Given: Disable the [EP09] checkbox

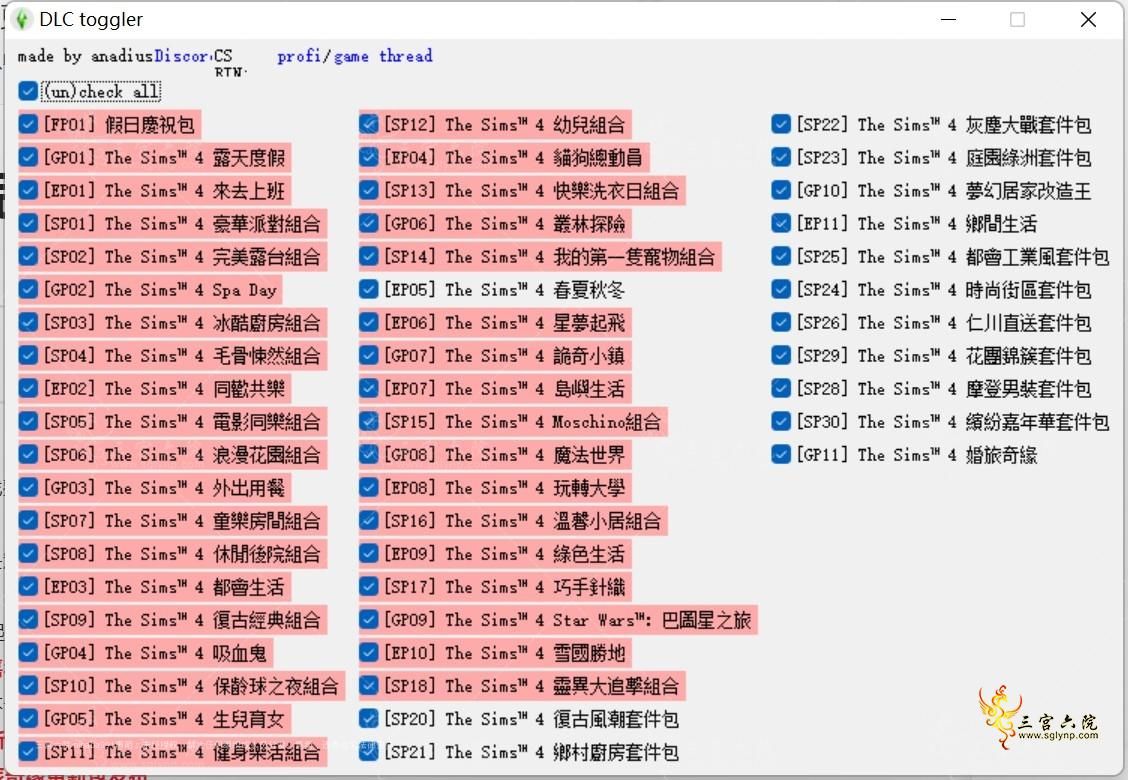Looking at the screenshot, I should click(368, 555).
